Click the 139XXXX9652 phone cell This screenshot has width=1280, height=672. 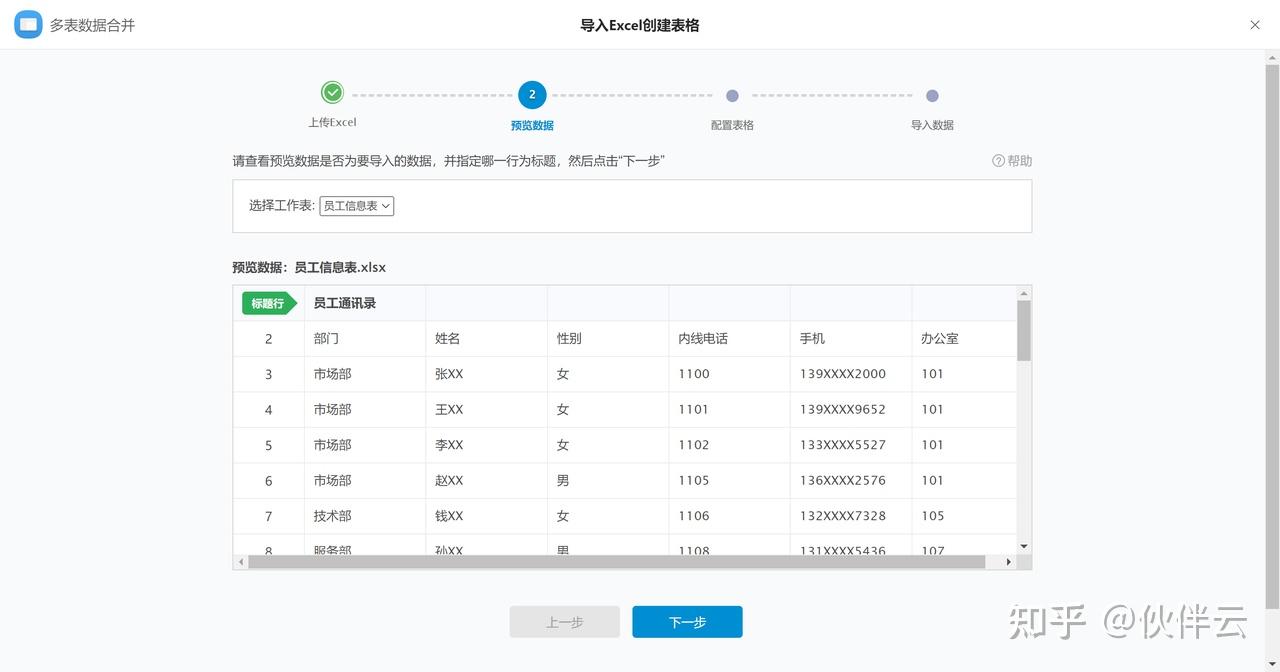coord(851,410)
